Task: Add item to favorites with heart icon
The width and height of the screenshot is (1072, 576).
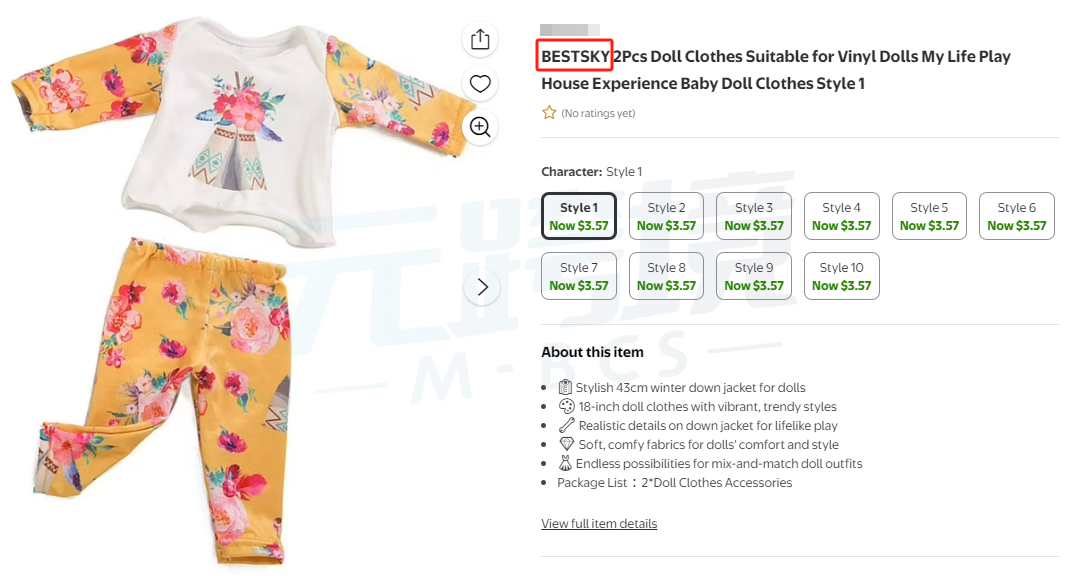Action: pos(480,83)
